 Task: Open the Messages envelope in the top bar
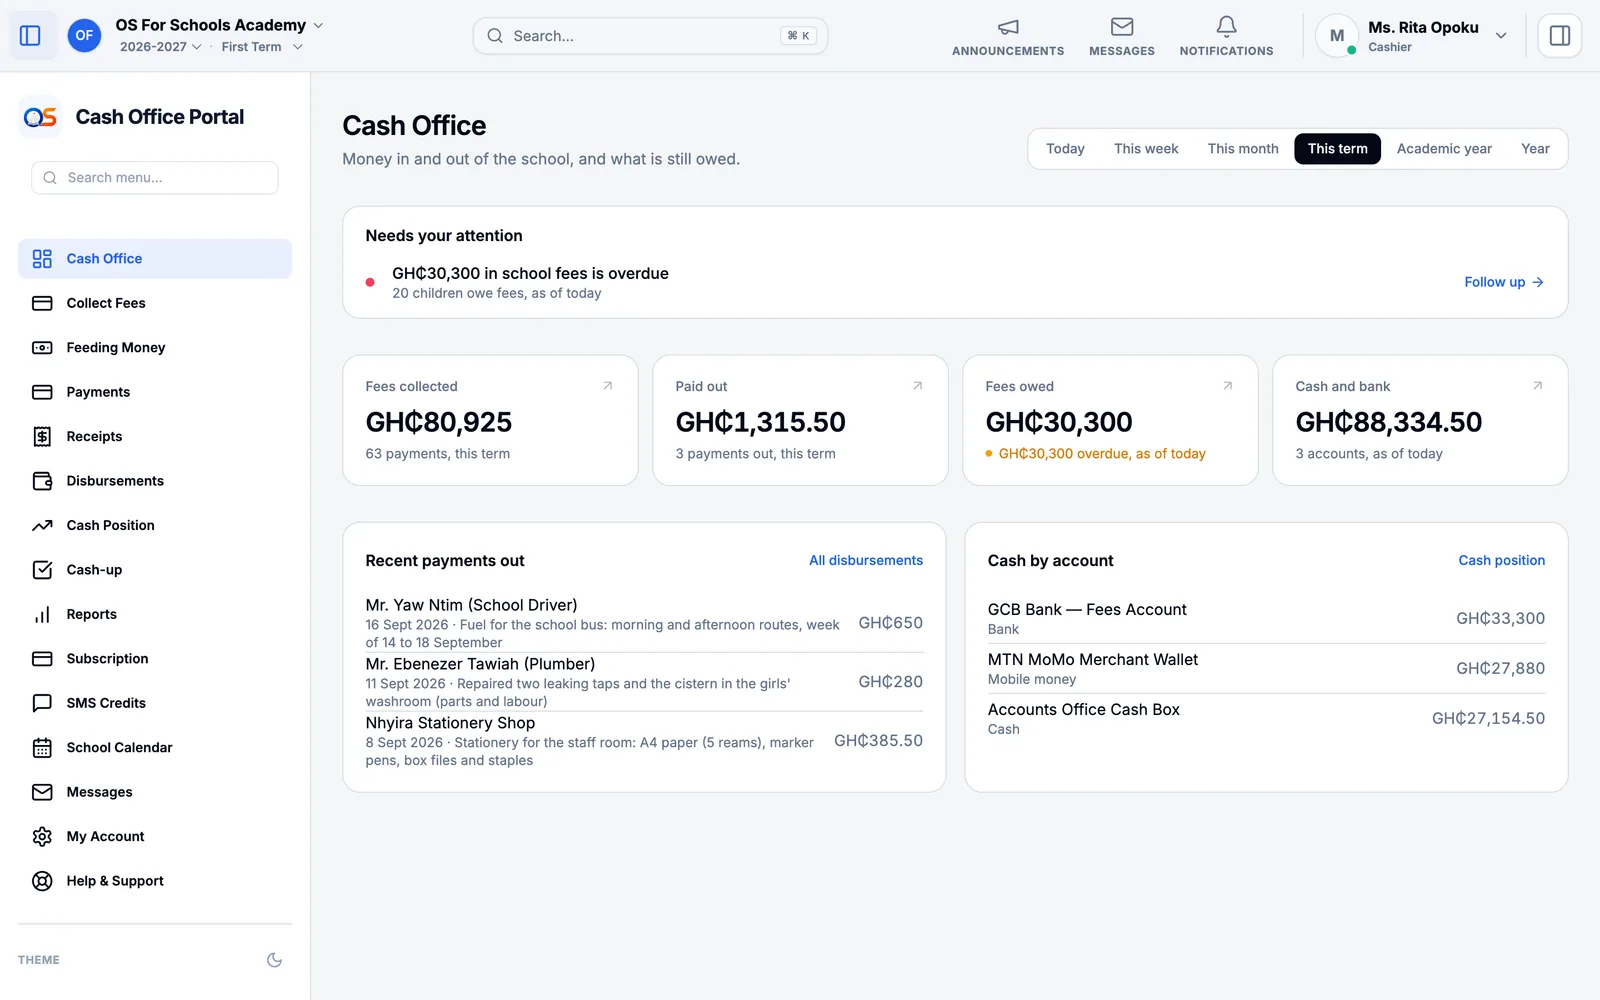tap(1122, 27)
